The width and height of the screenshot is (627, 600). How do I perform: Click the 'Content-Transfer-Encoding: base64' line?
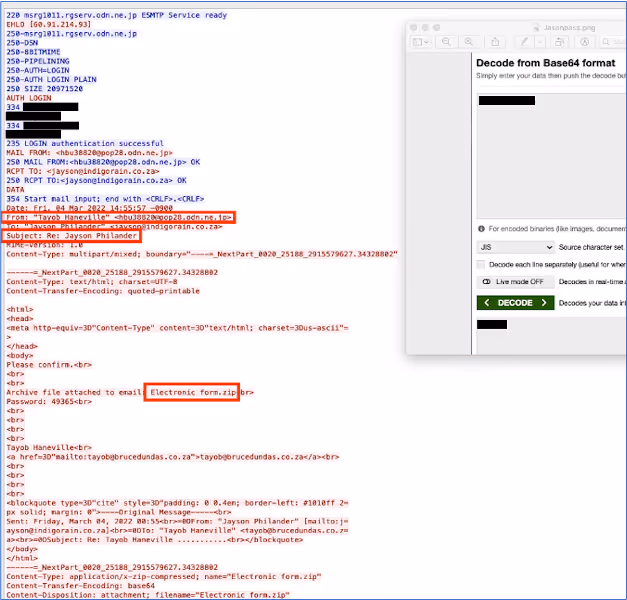point(80,586)
